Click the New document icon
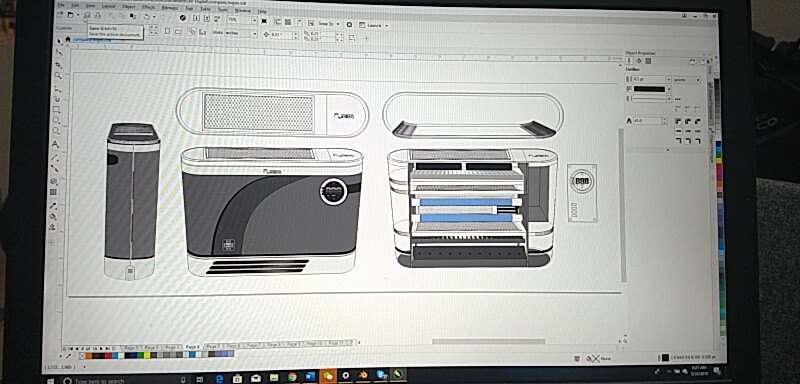The width and height of the screenshot is (800, 384). click(x=60, y=15)
